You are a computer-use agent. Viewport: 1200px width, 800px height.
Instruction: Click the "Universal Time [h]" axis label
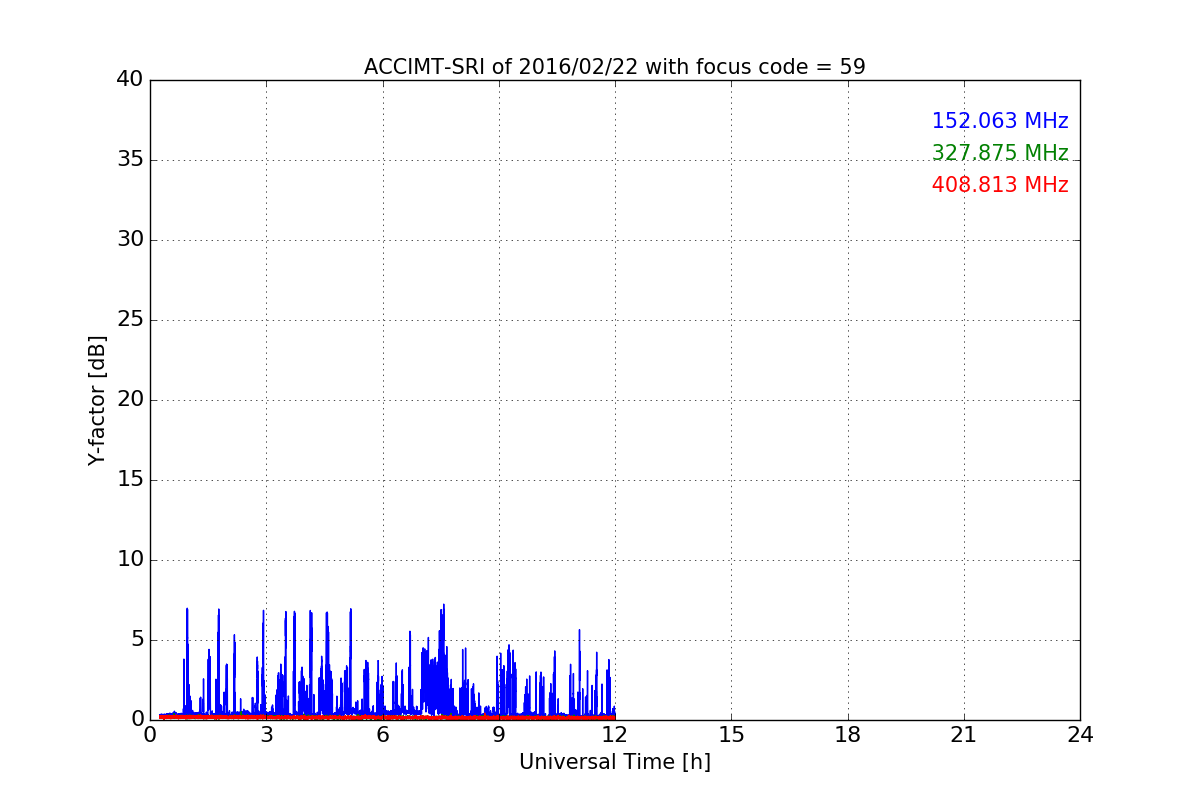pyautogui.click(x=615, y=762)
